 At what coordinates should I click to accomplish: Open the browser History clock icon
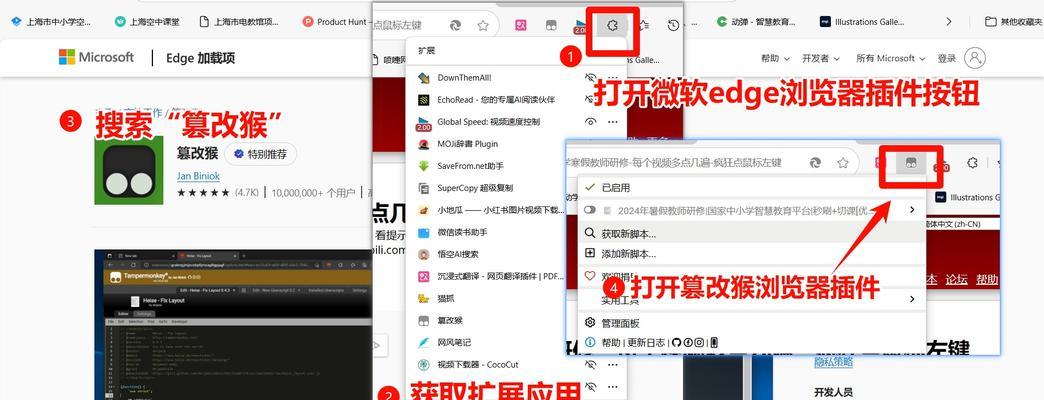[x=673, y=25]
